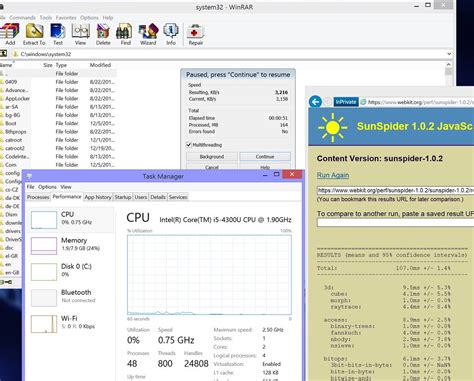The width and height of the screenshot is (474, 381).
Task: Expand the WinRAR address bar dropdown
Action: (449, 54)
